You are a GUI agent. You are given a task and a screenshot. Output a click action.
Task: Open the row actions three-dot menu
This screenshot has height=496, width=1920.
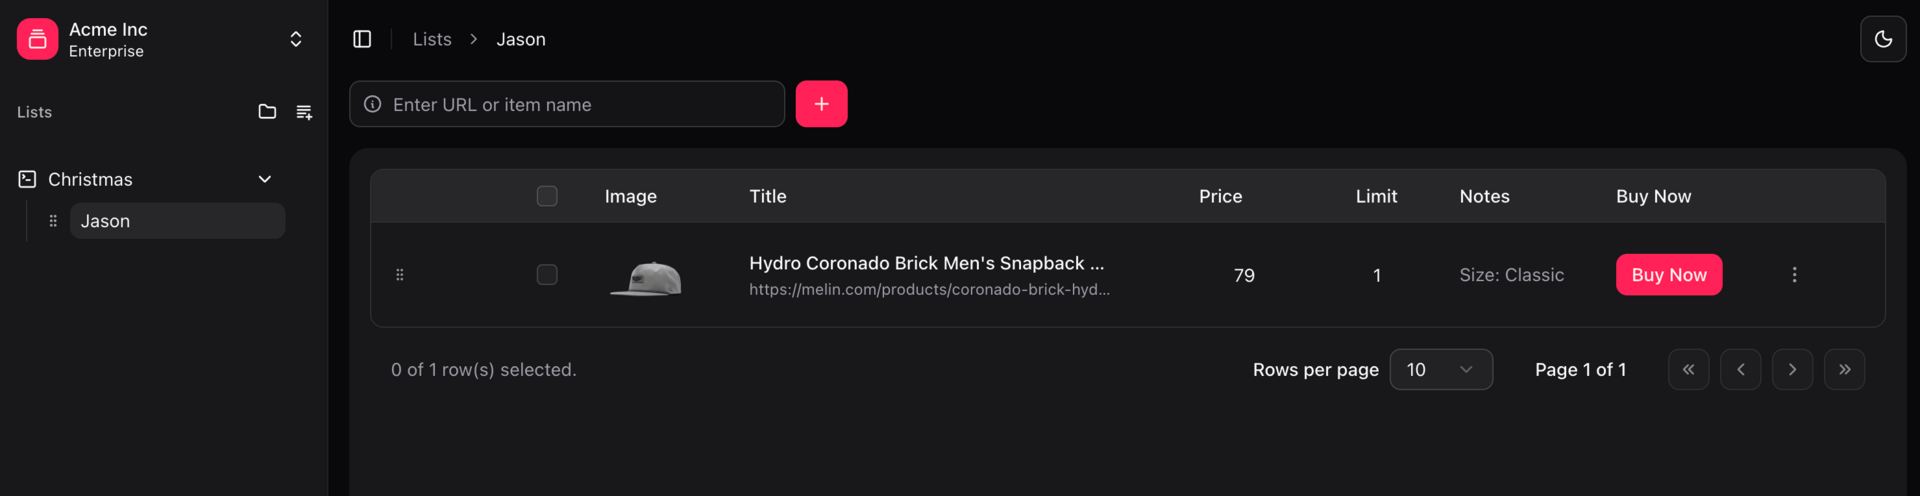click(x=1794, y=275)
